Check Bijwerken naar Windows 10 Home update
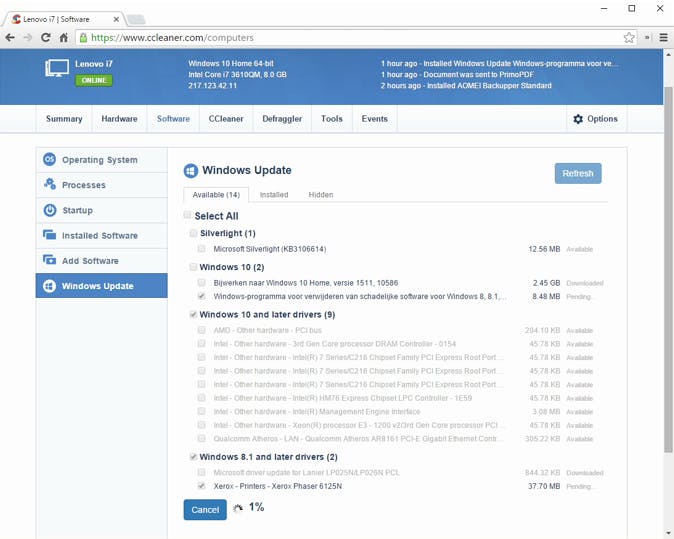Screen dimensions: 674x539 click(x=201, y=282)
